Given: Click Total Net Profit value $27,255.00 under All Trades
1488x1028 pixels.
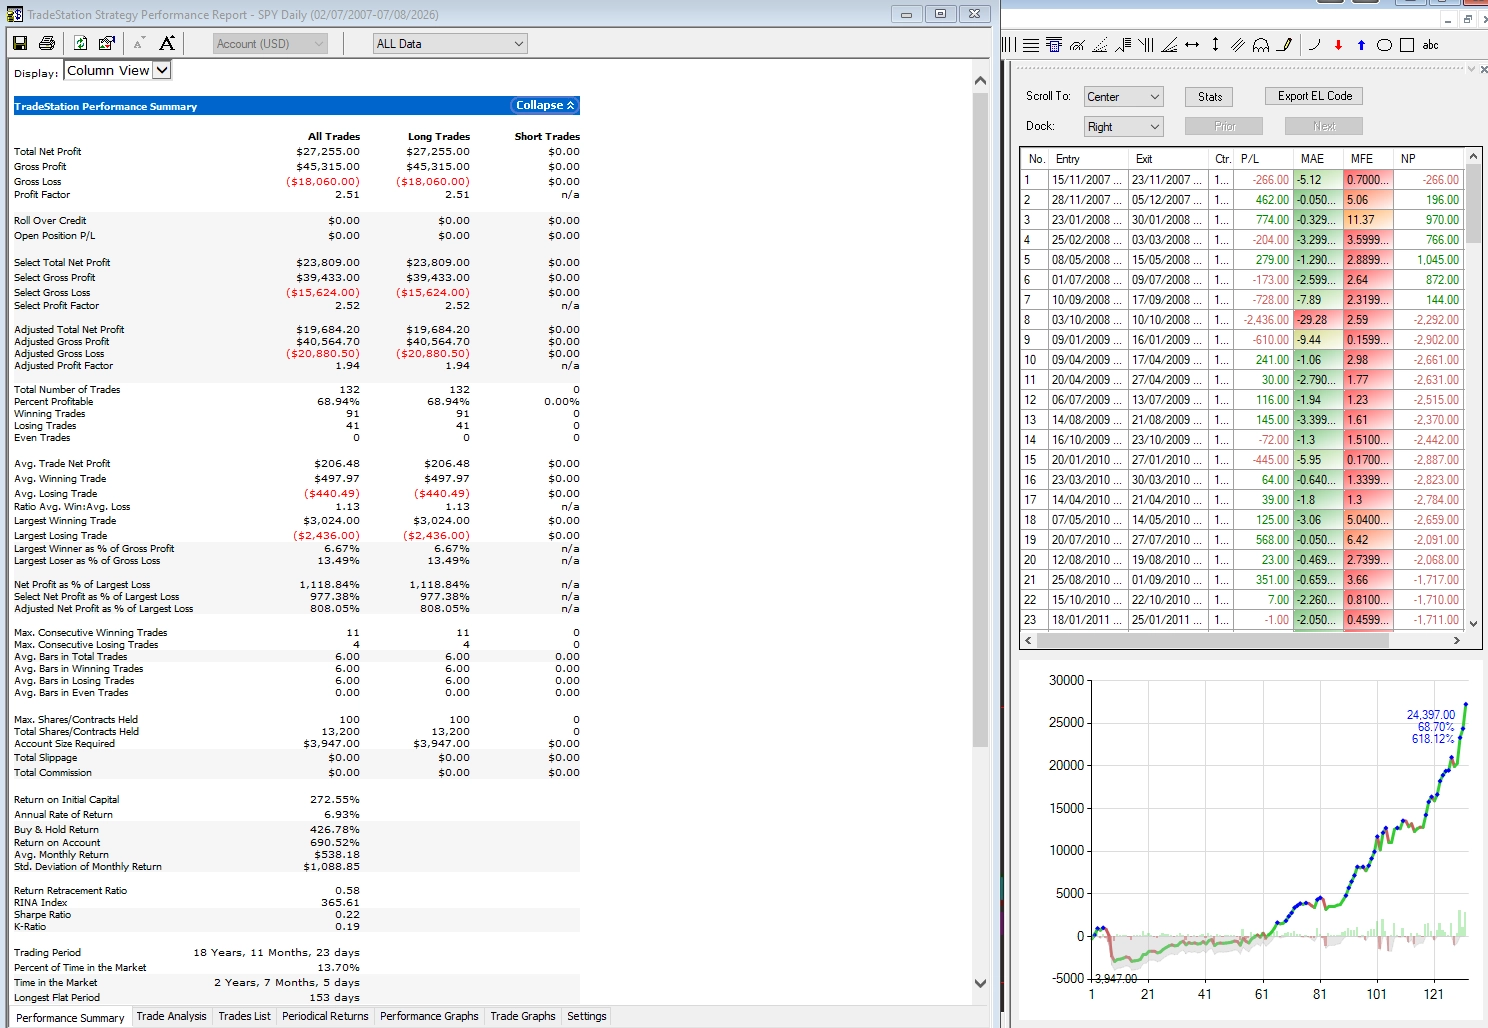Looking at the screenshot, I should click(328, 152).
